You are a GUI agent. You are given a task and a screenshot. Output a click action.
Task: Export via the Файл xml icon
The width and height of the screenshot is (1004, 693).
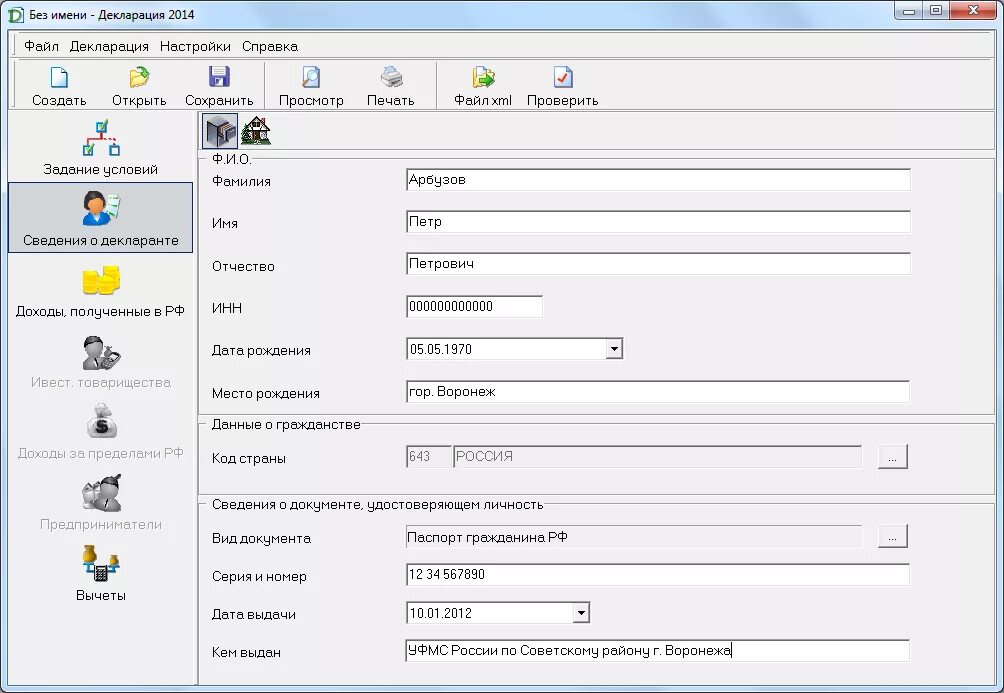[x=483, y=77]
